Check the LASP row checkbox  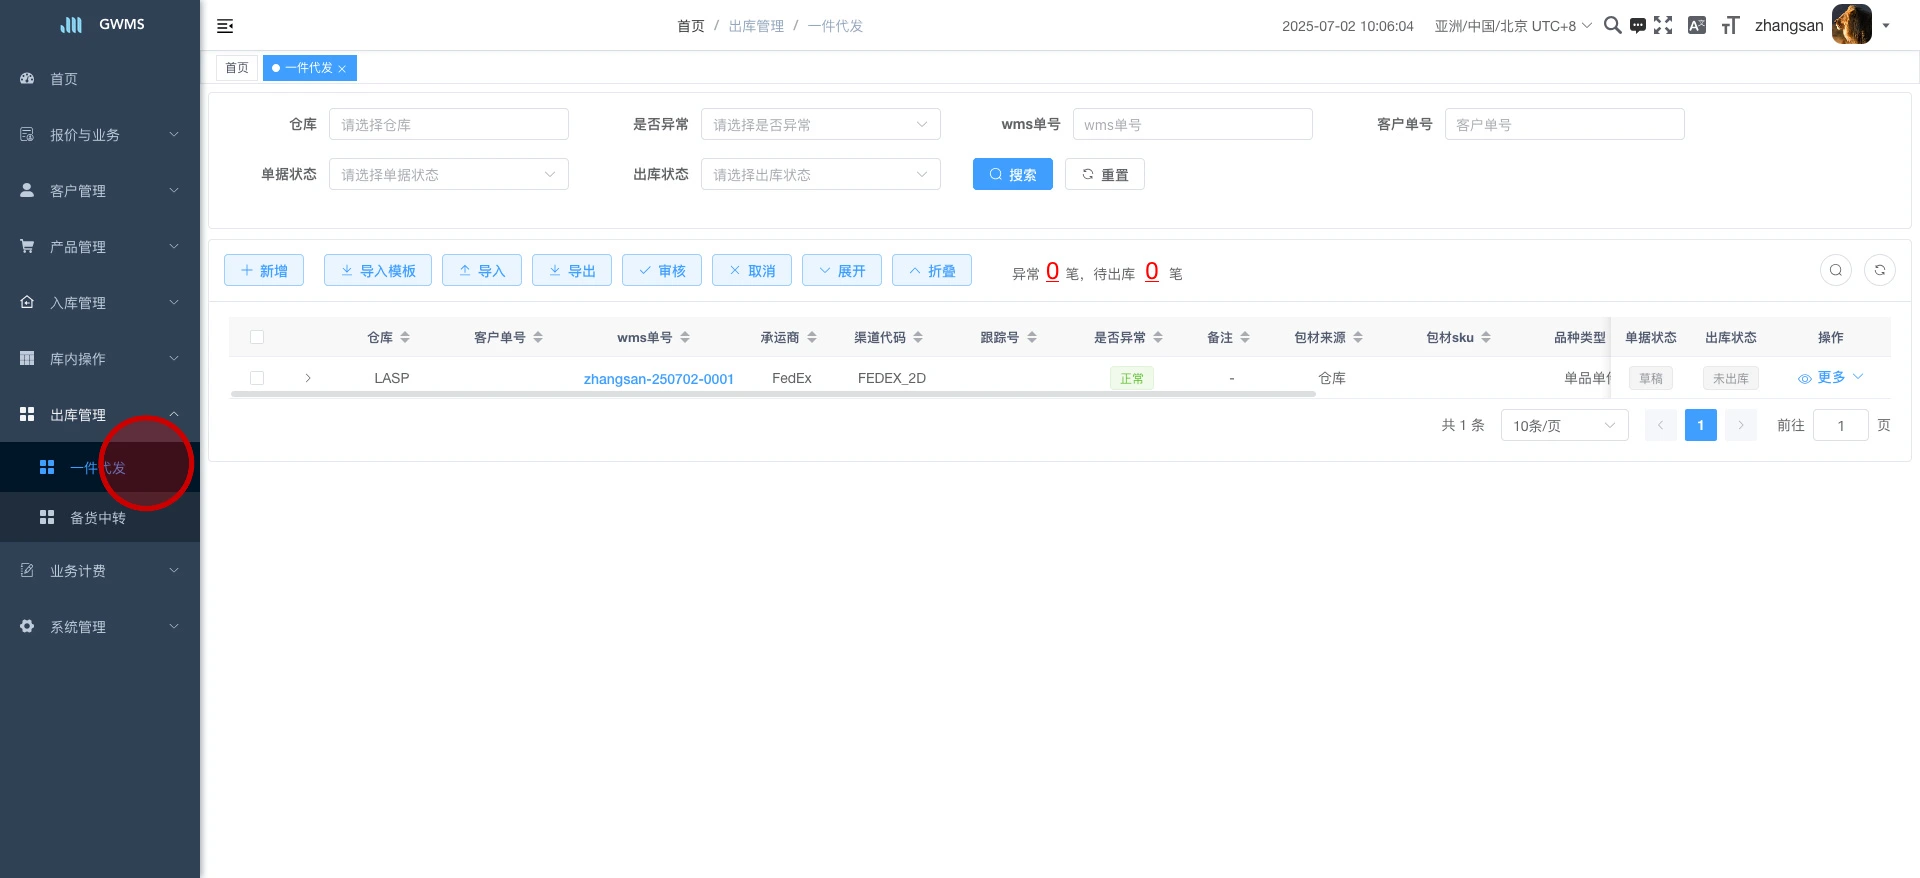(257, 378)
